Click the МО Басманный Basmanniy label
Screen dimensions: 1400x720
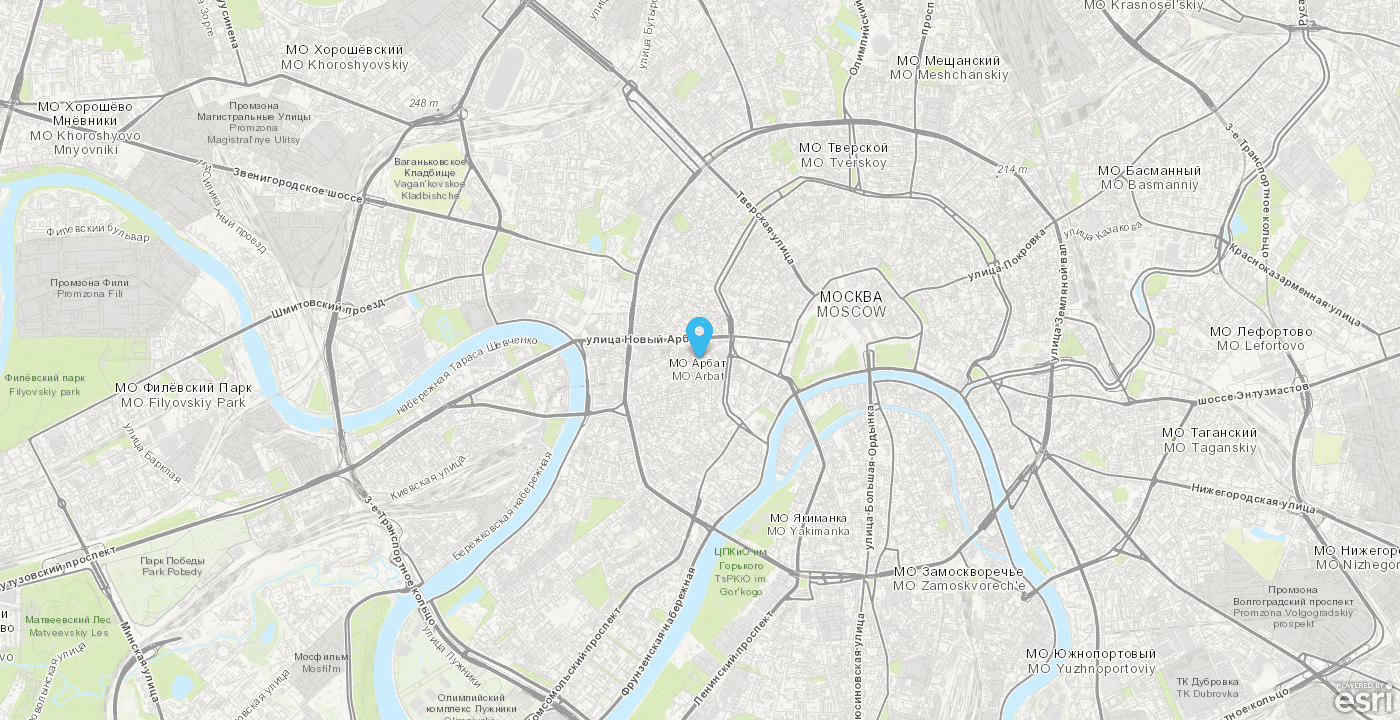1149,178
